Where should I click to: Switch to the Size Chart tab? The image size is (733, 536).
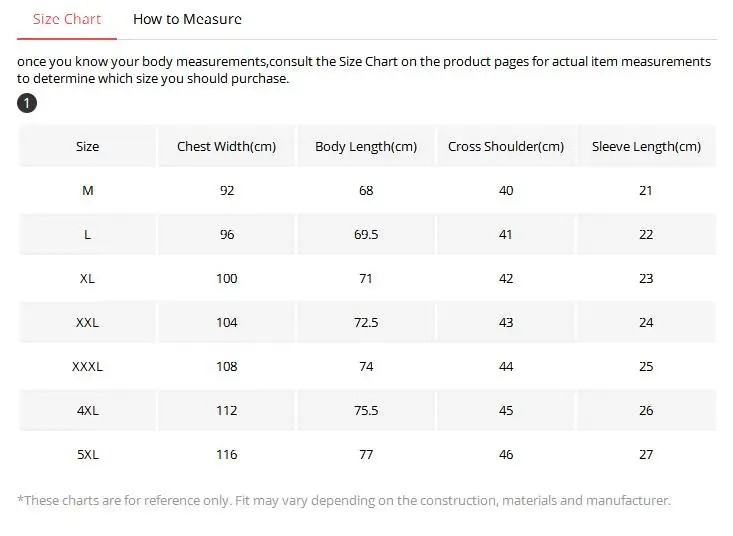[67, 19]
